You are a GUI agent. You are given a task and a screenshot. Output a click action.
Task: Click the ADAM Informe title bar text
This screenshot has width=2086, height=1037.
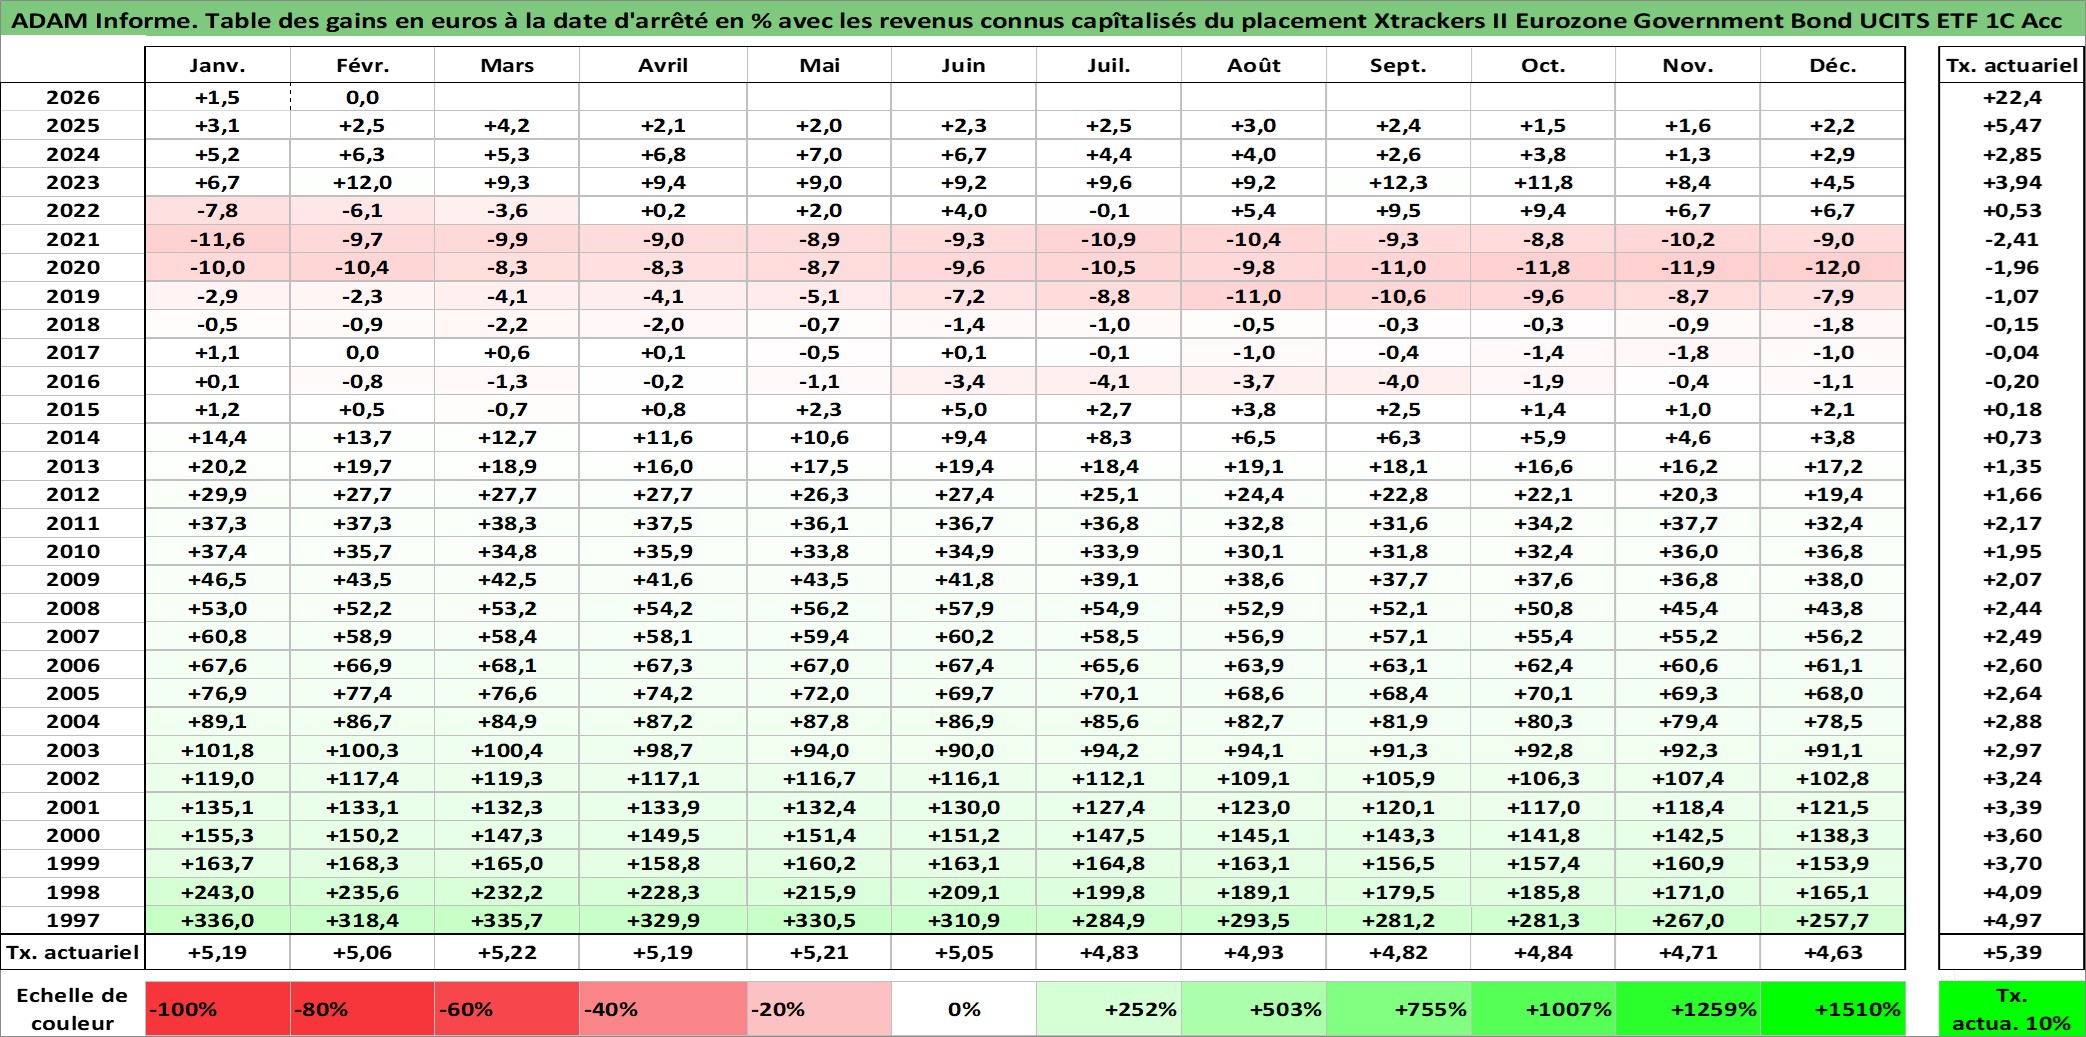point(1036,20)
